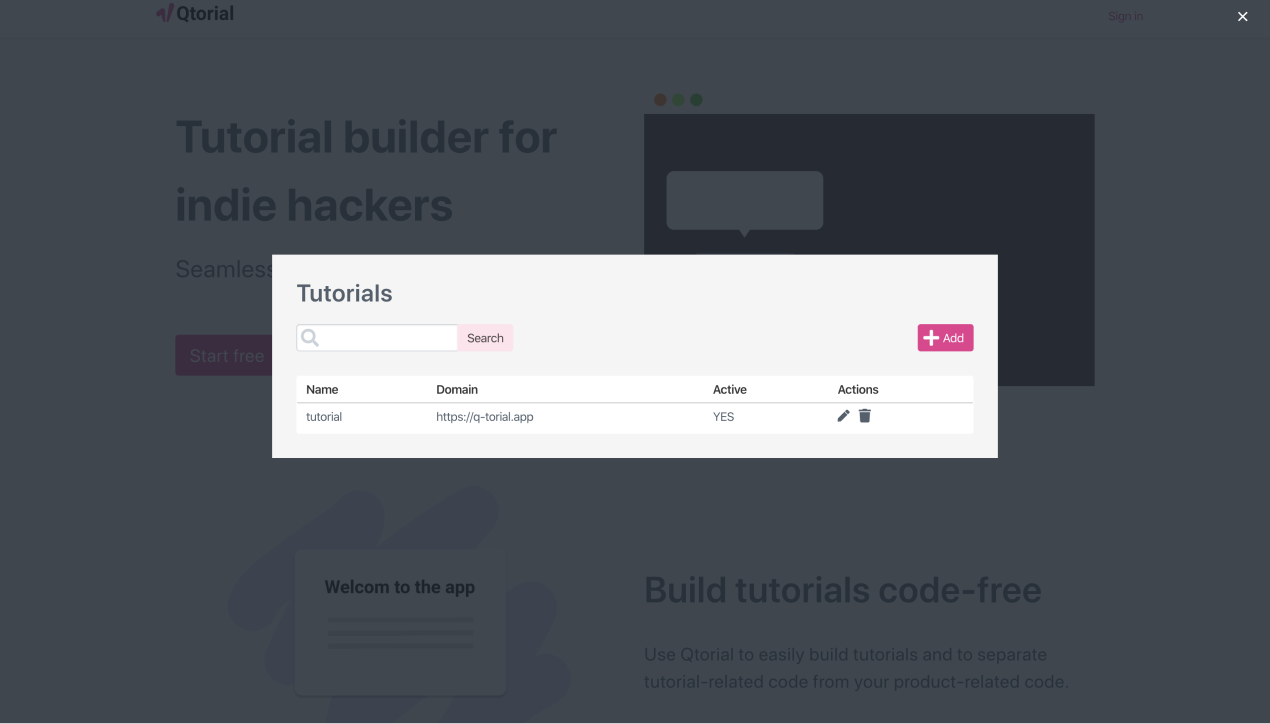The width and height of the screenshot is (1270, 724).
Task: Click 'Build tutorials code-free' heading
Action: point(843,590)
